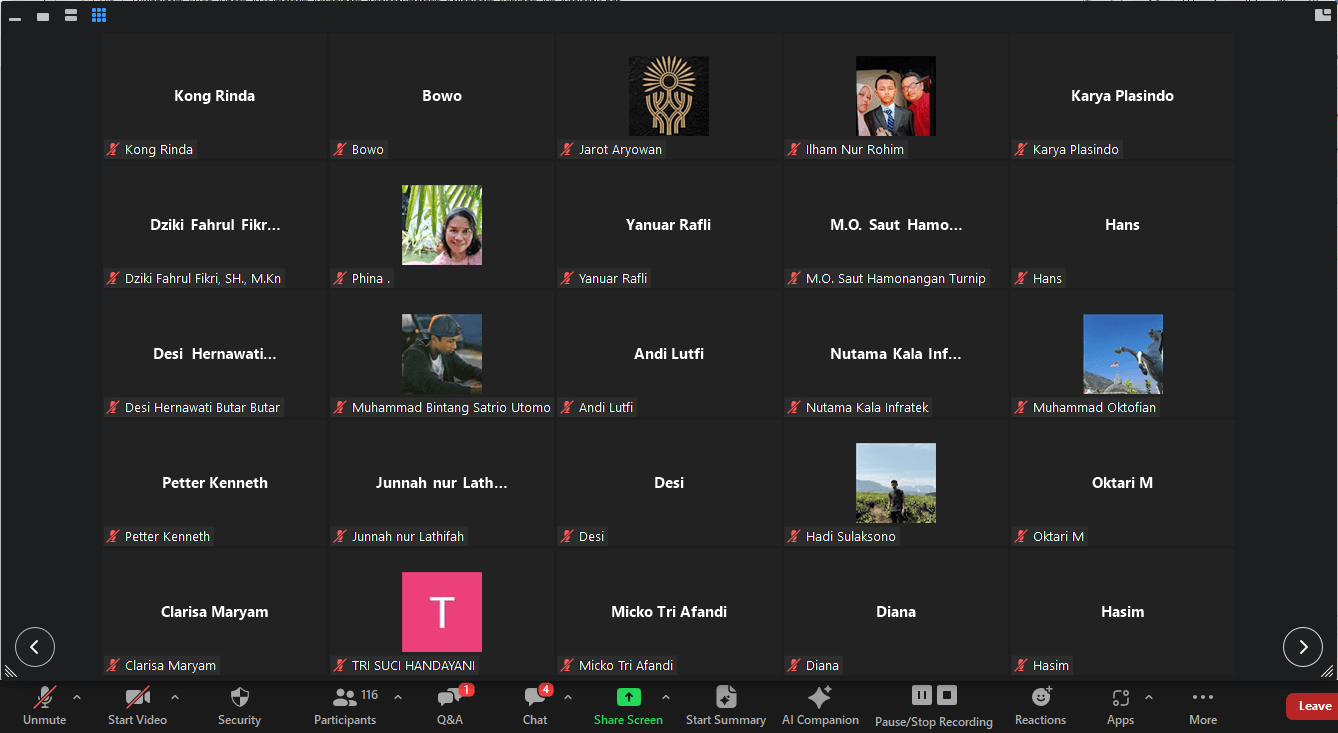Image resolution: width=1338 pixels, height=733 pixels.
Task: Expand video options arrow beside Start Video
Action: tap(175, 697)
